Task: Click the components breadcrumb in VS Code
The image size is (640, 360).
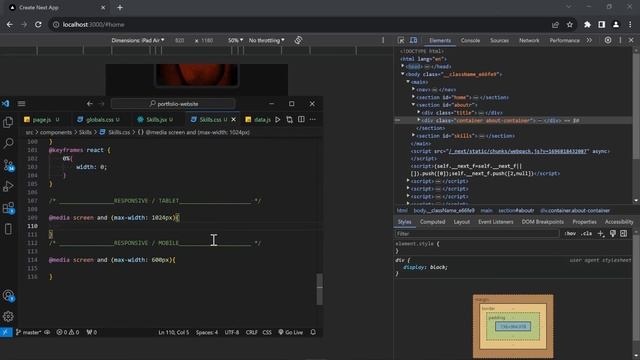Action: tap(56, 132)
